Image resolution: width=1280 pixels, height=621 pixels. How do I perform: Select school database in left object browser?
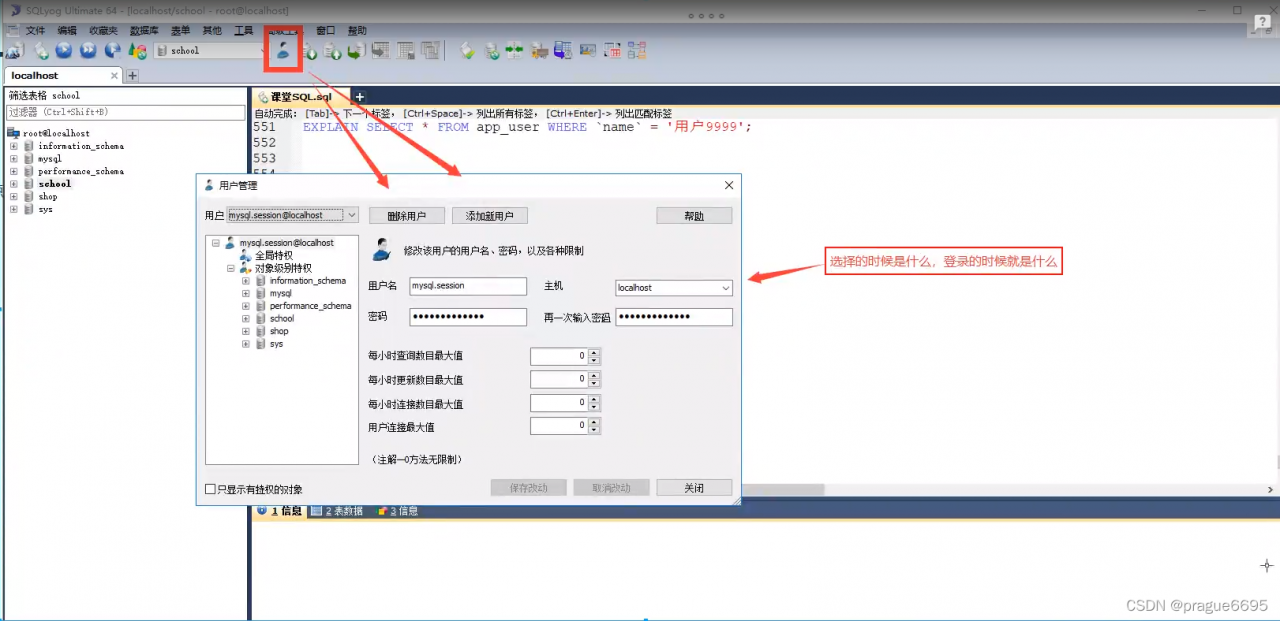coord(54,184)
